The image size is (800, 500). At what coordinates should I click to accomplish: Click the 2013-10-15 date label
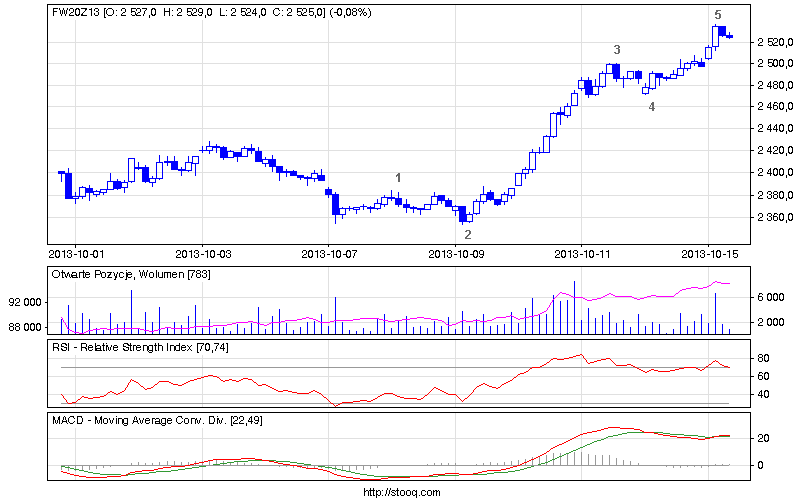pos(710,254)
